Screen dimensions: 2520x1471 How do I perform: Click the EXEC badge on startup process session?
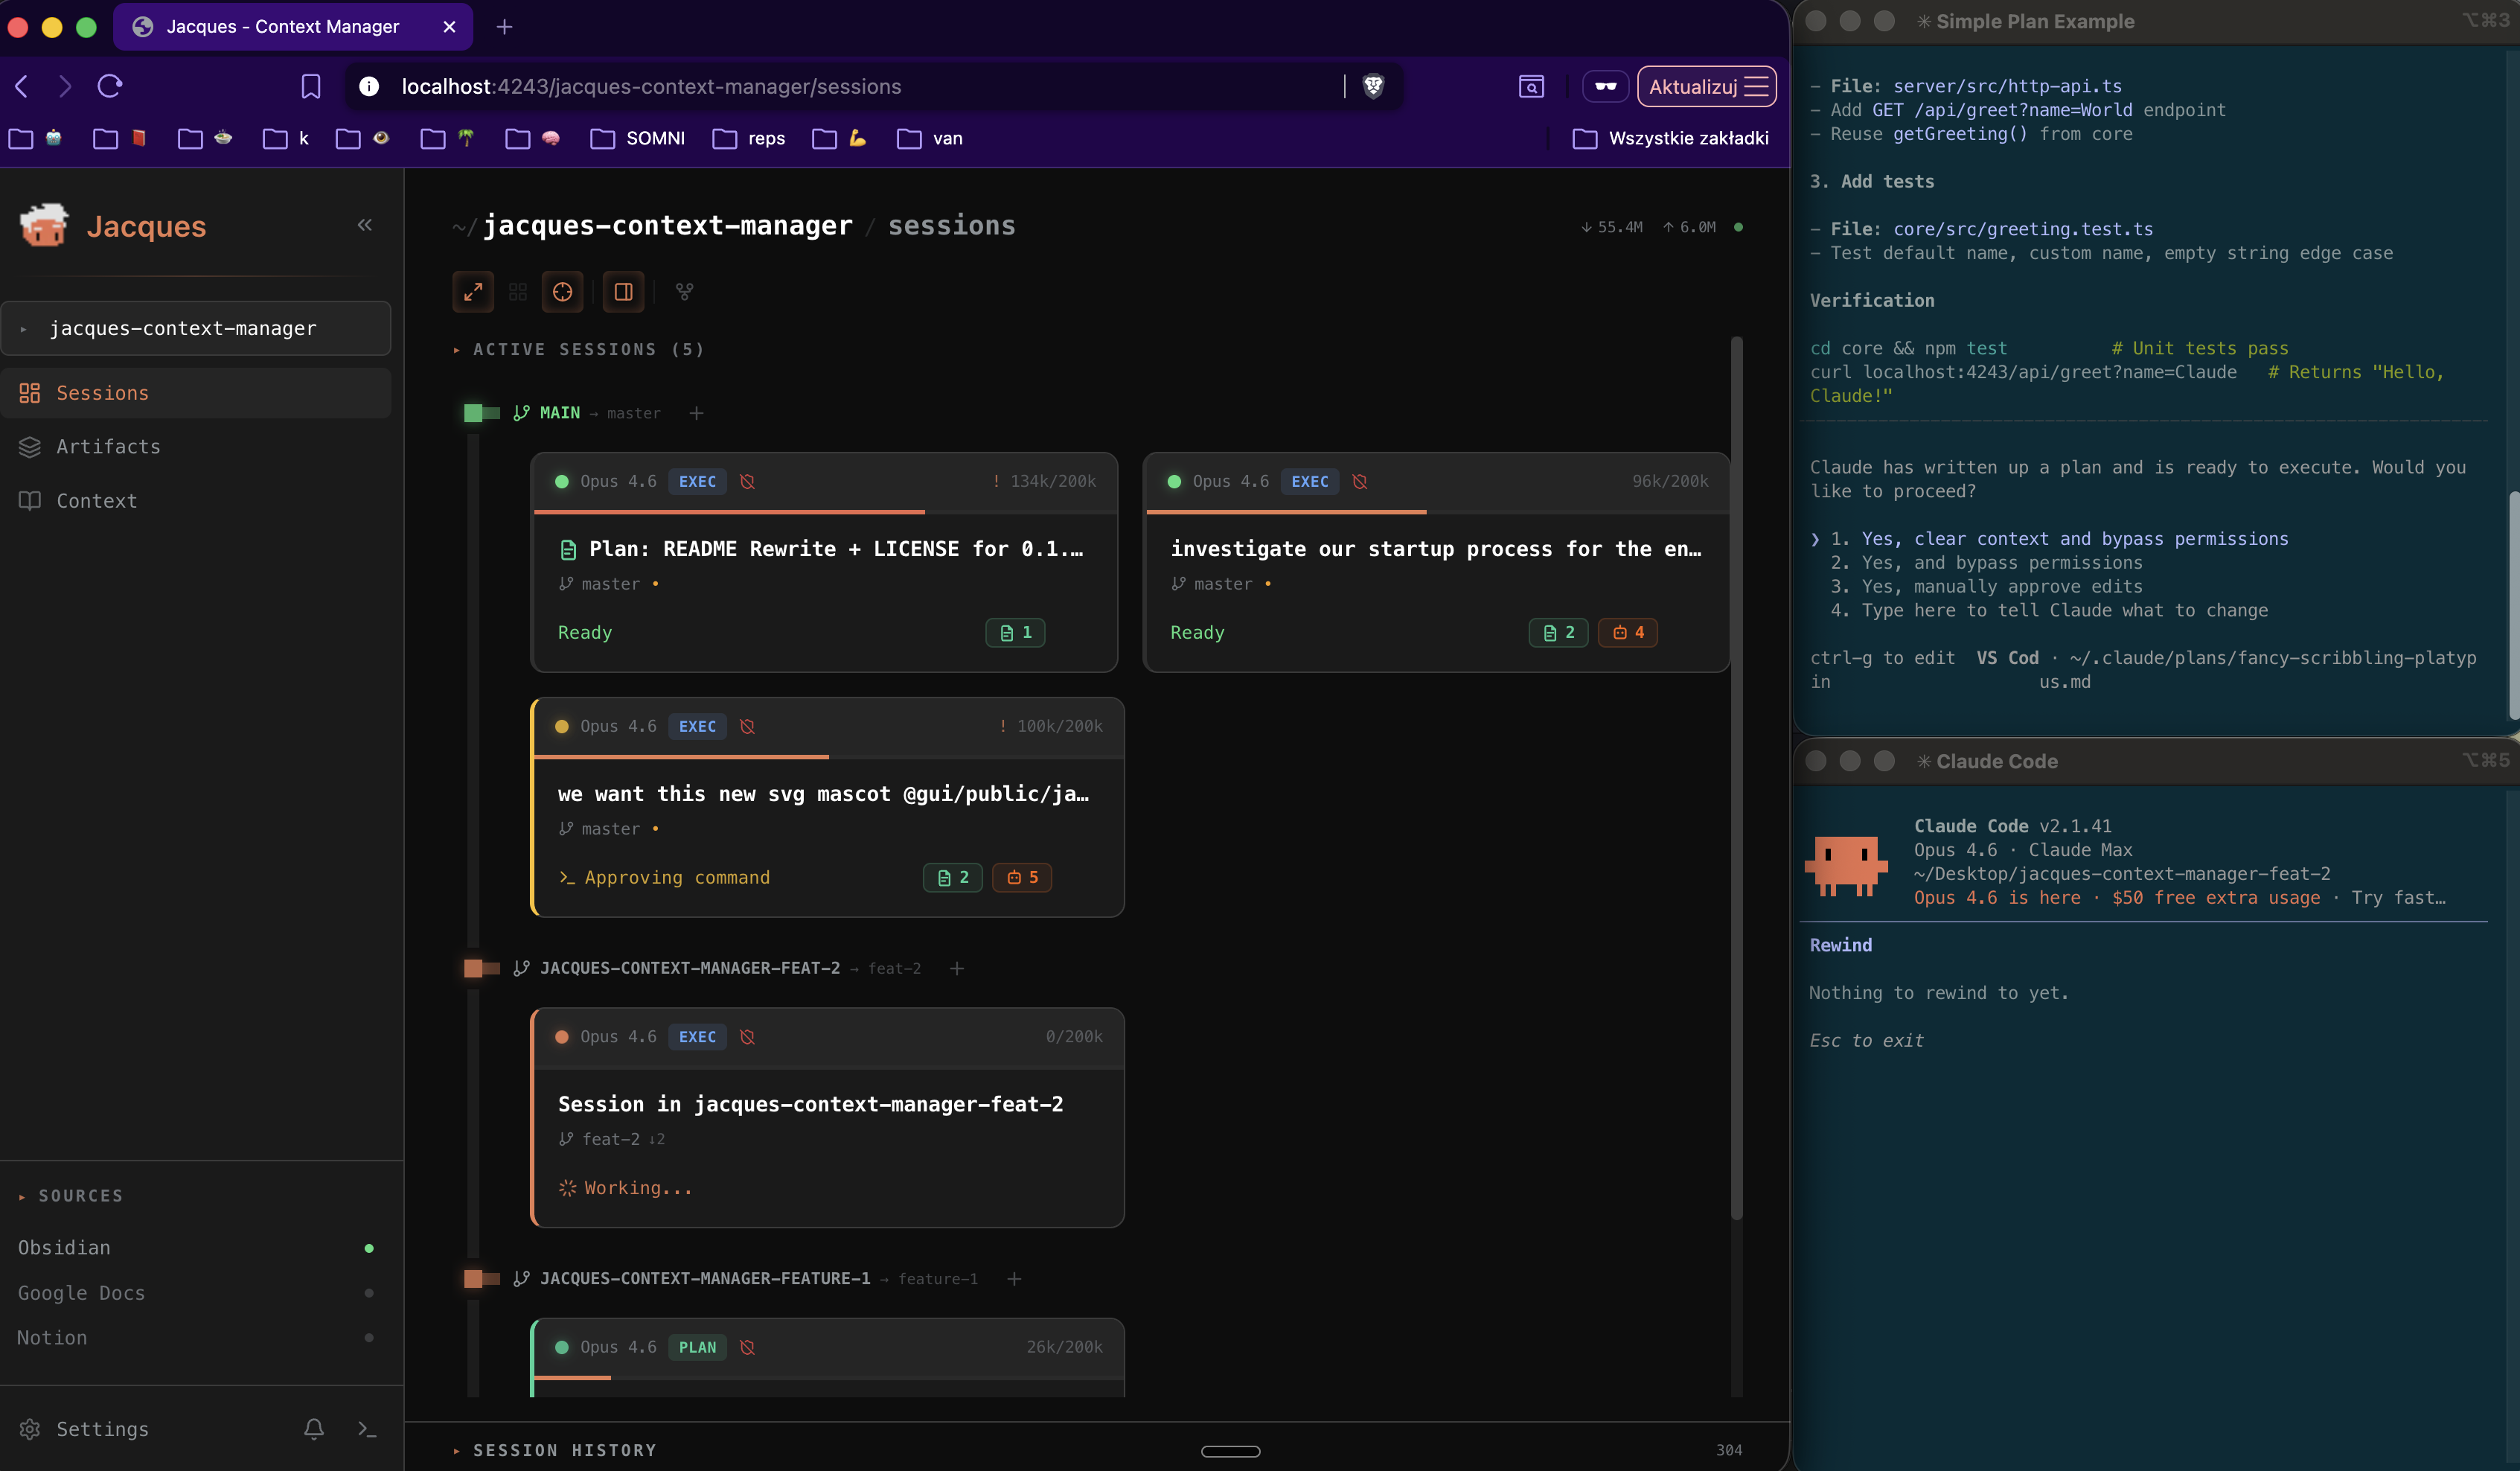point(1309,482)
